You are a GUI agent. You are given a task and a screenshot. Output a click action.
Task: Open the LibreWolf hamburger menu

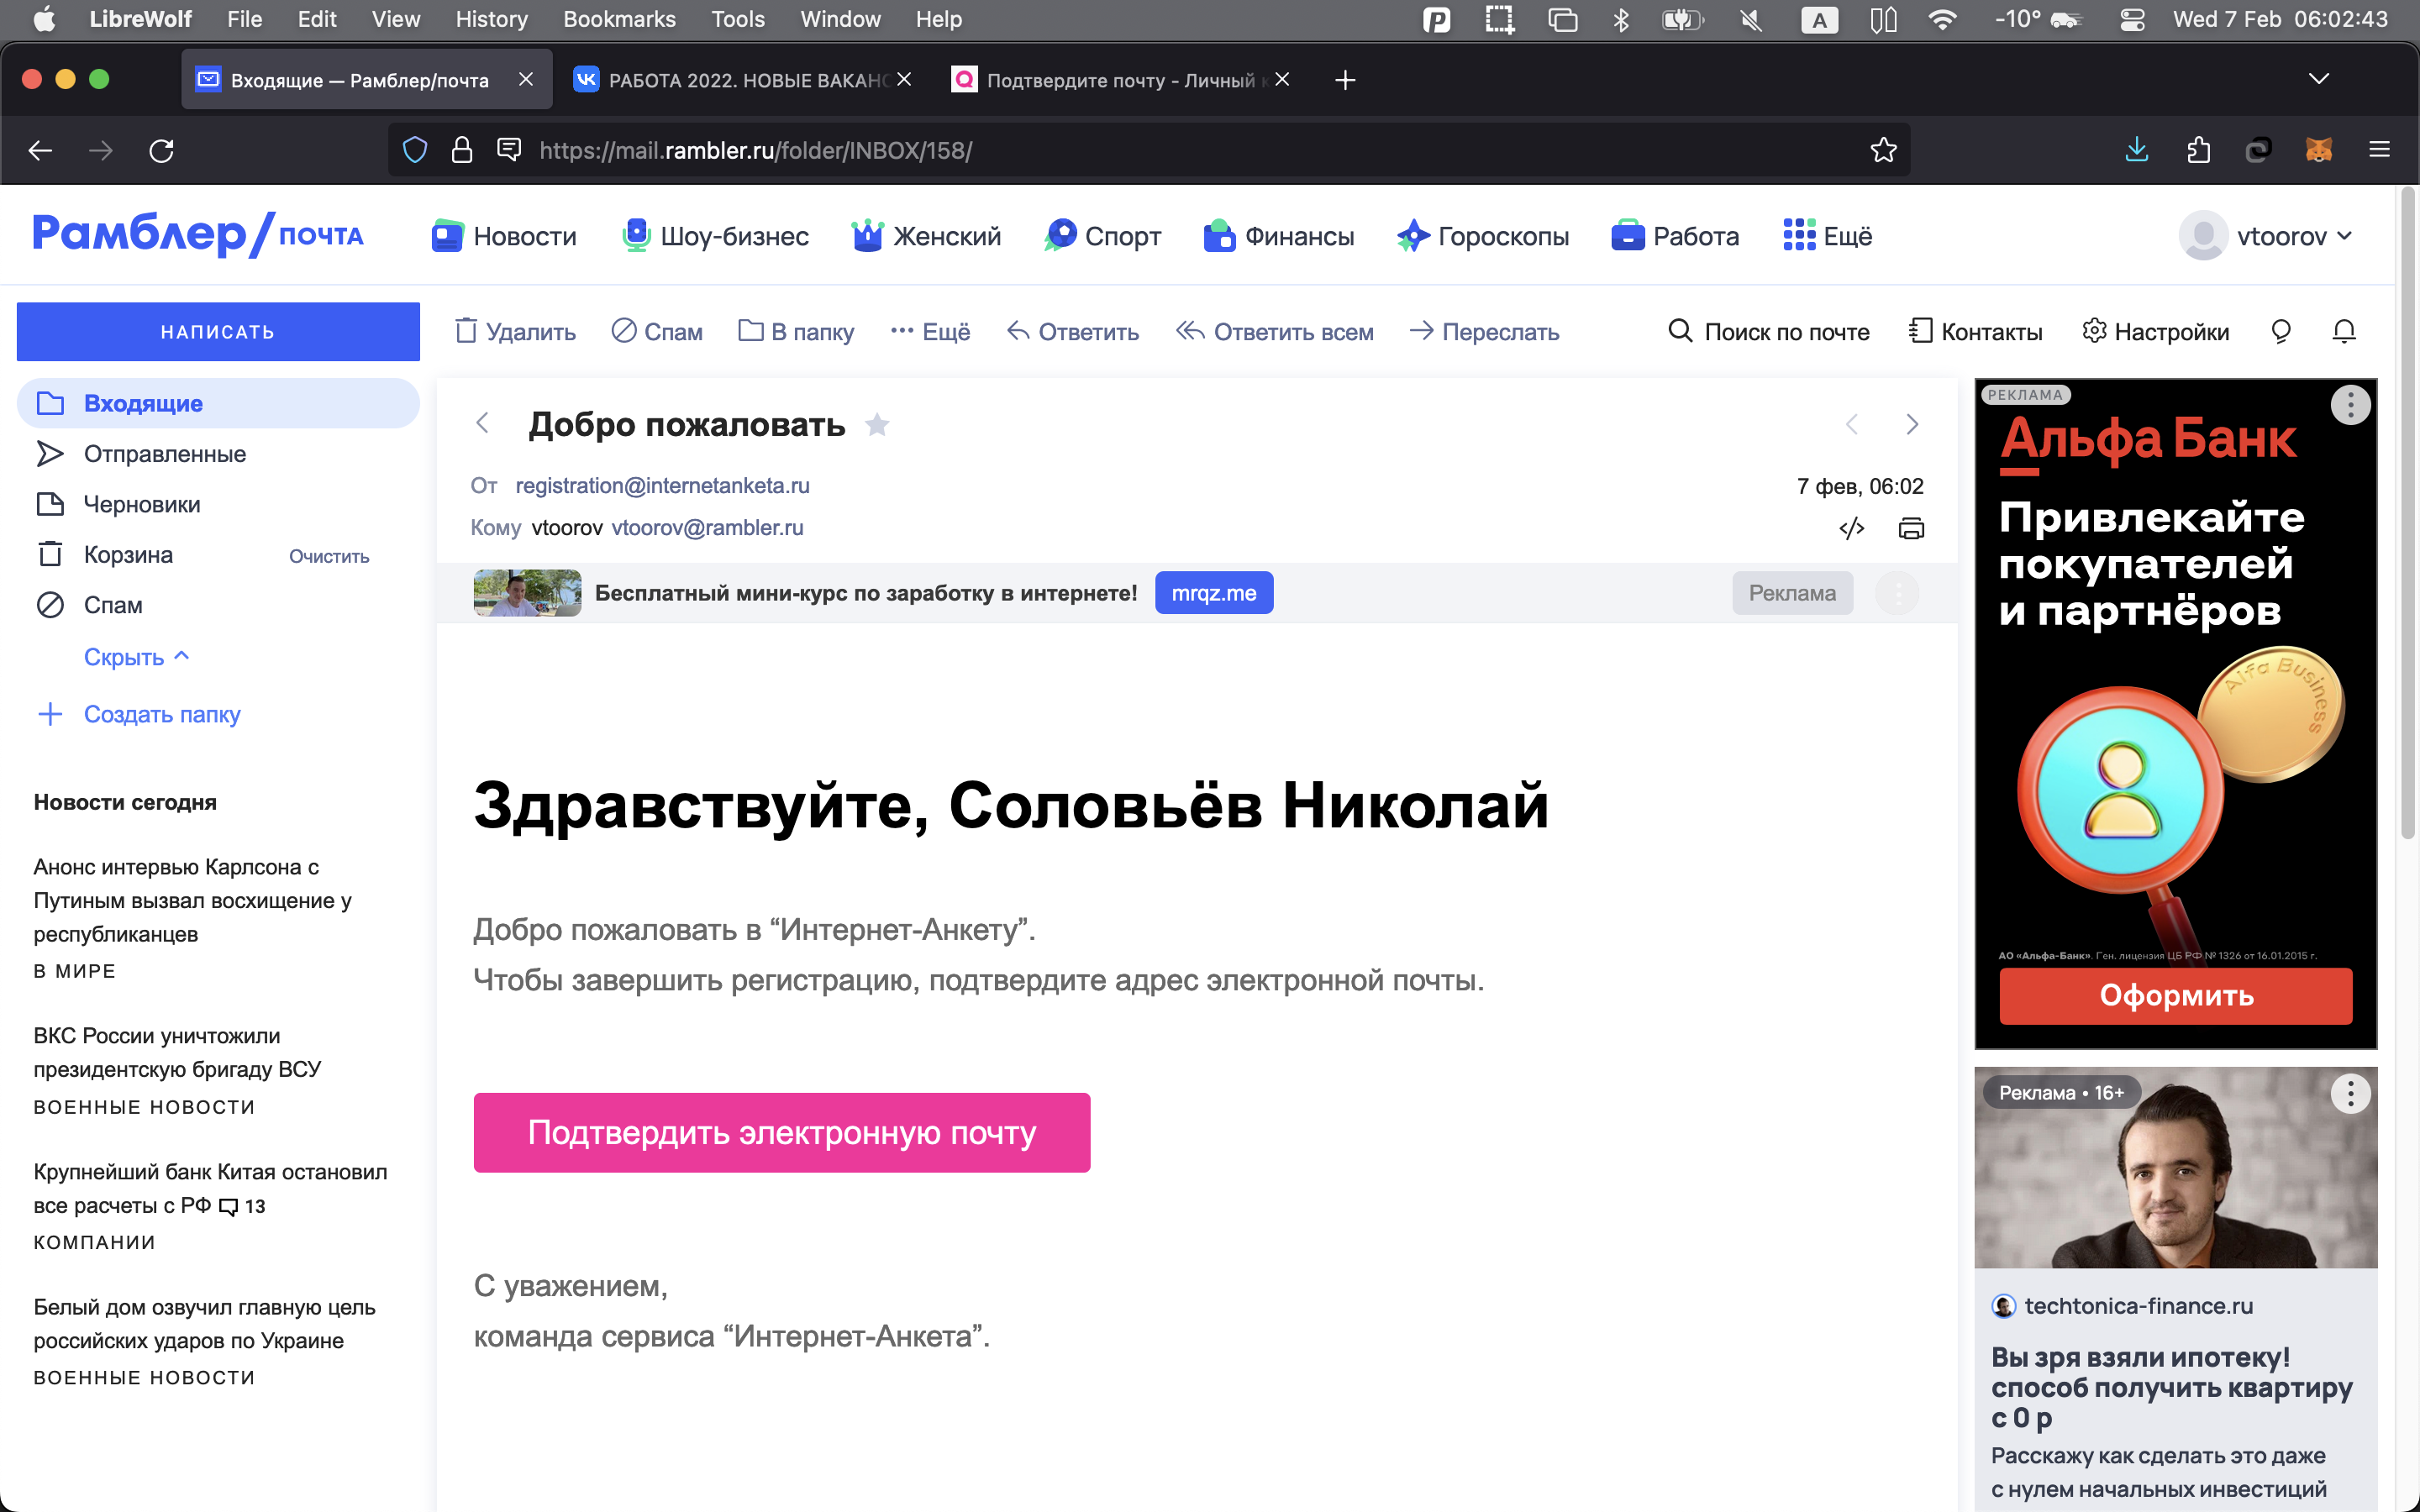coord(2379,150)
